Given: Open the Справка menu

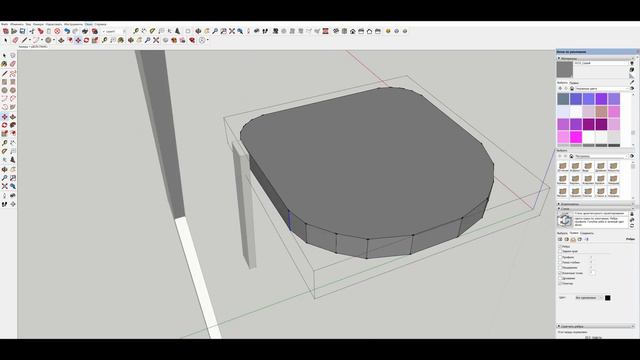Looking at the screenshot, I should [100, 24].
